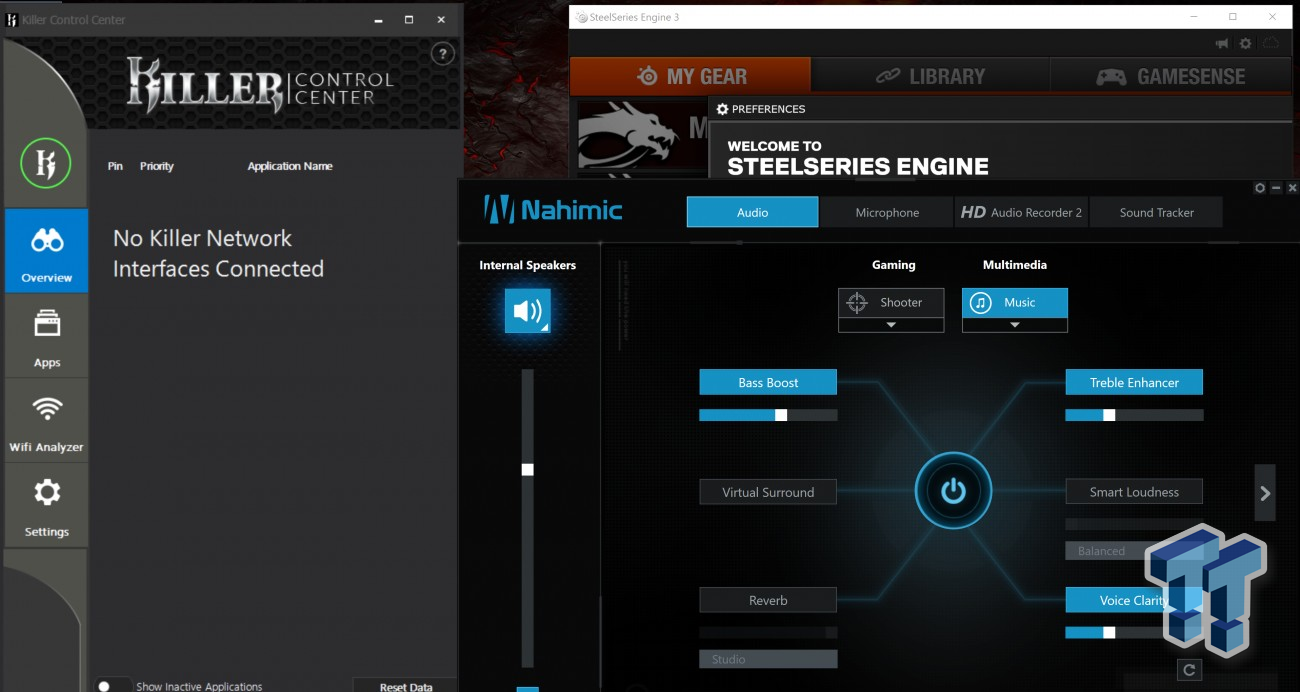
Task: Sort by the Priority column header
Action: click(157, 166)
